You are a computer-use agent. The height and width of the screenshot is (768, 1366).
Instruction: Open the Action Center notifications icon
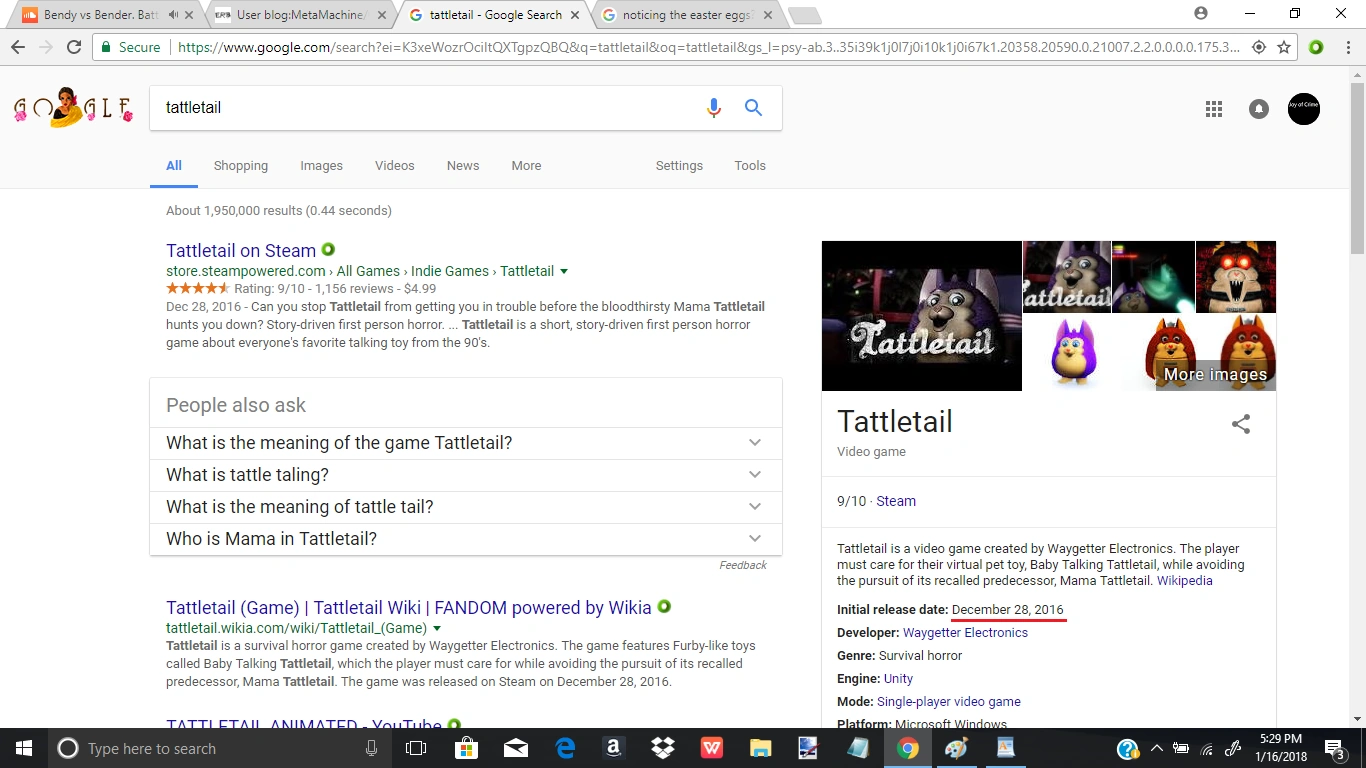coord(1334,748)
